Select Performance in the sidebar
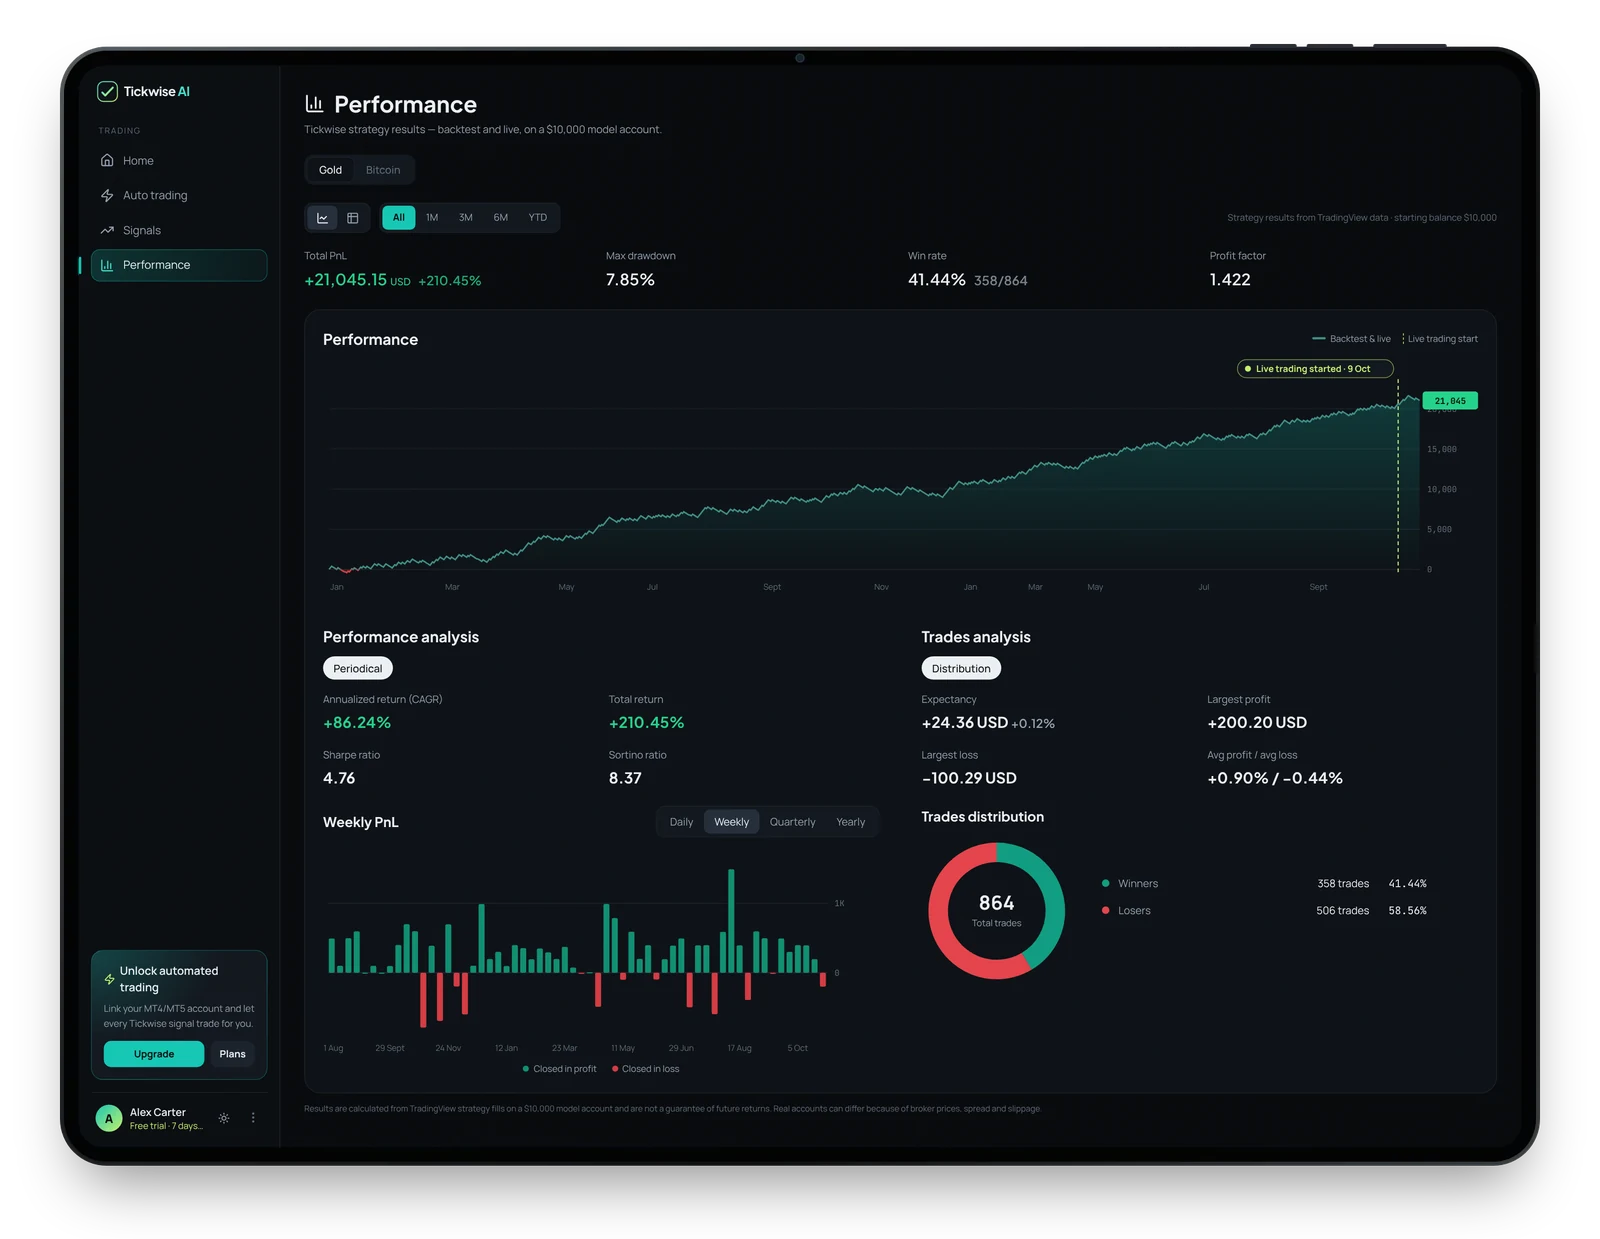Screen dimensions: 1600x1239 tap(179, 265)
